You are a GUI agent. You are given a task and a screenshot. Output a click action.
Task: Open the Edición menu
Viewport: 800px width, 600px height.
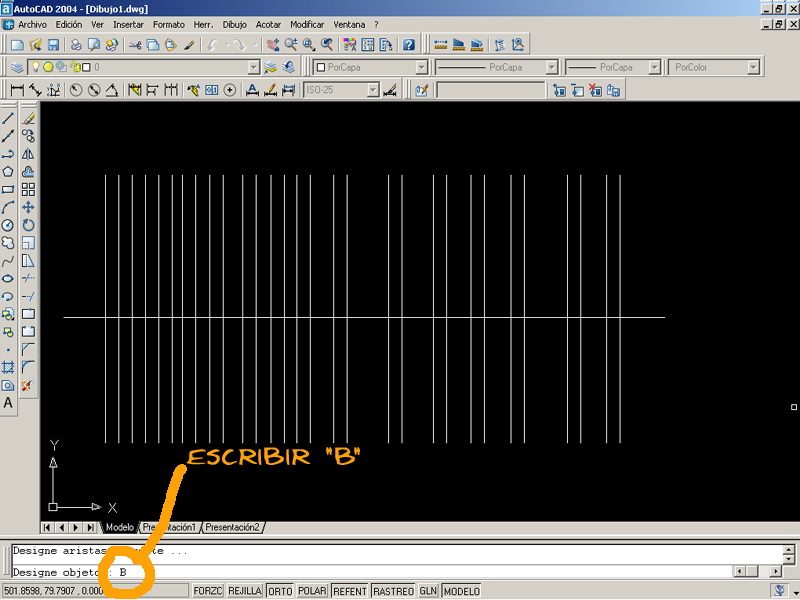pos(69,24)
